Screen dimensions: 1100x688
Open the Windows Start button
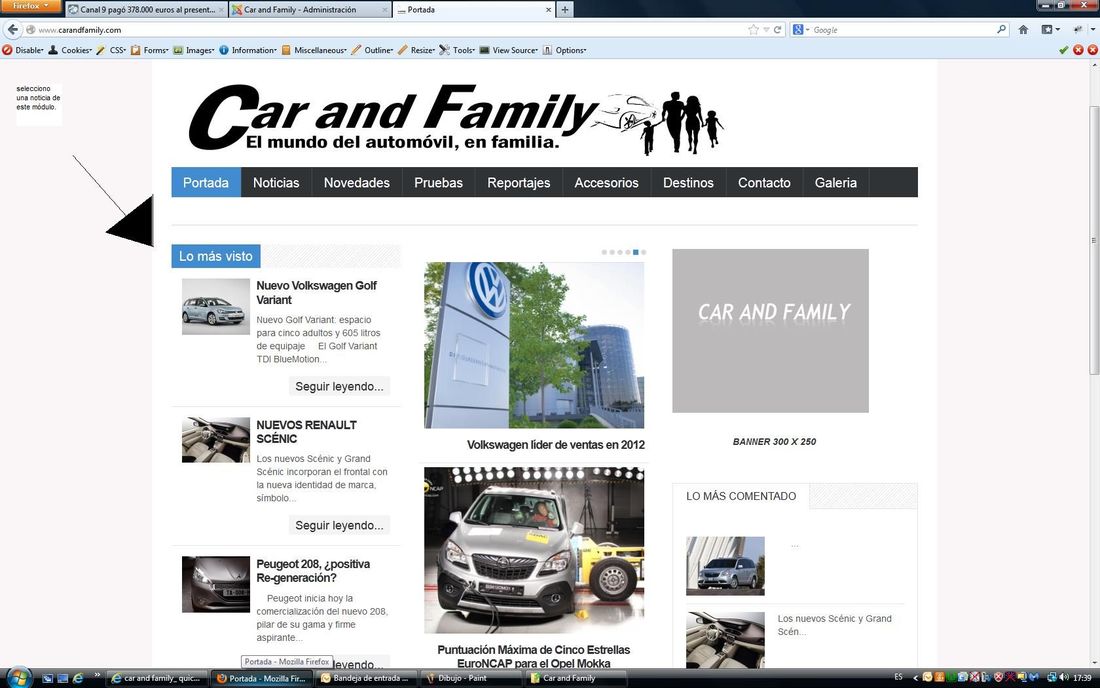[18, 677]
